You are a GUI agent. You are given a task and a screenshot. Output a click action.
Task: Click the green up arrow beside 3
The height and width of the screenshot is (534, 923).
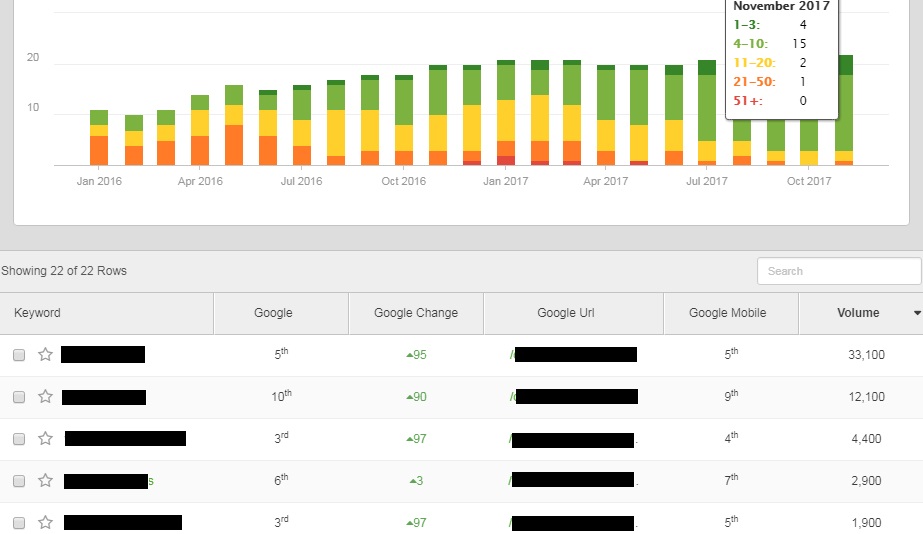click(x=413, y=481)
